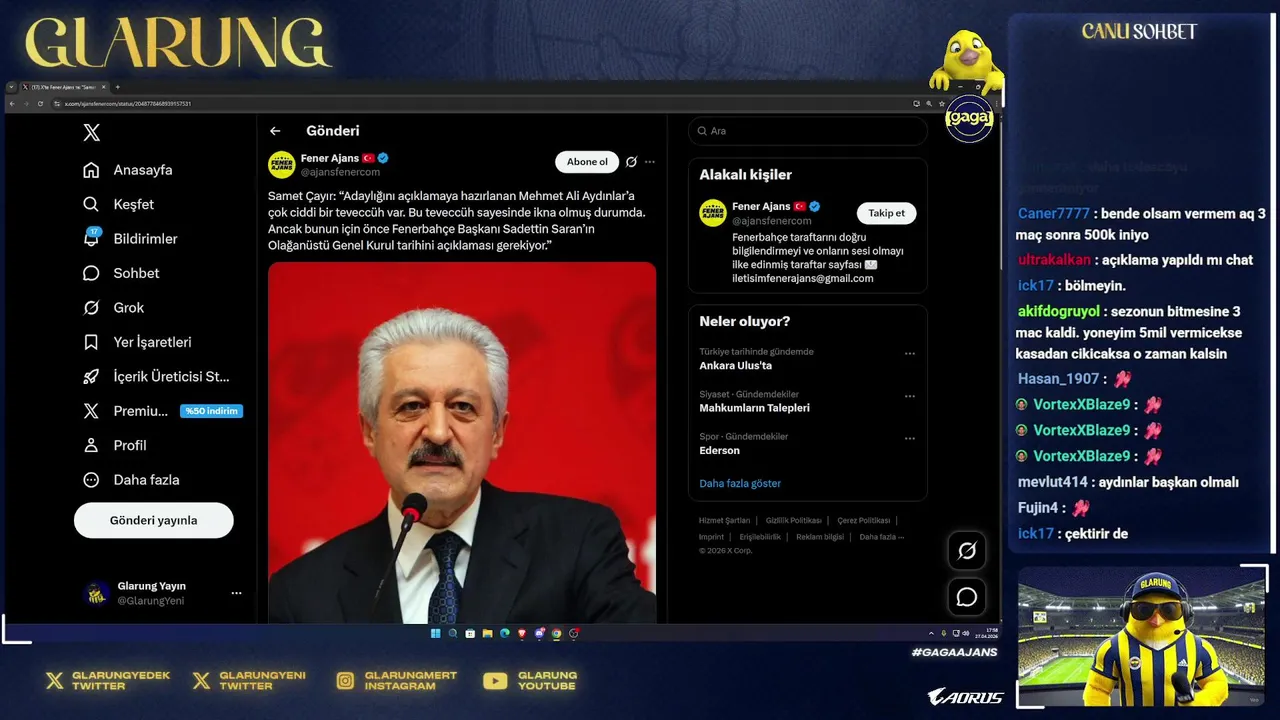Open Brave browser in taskbar
1280x720 pixels.
click(x=522, y=633)
